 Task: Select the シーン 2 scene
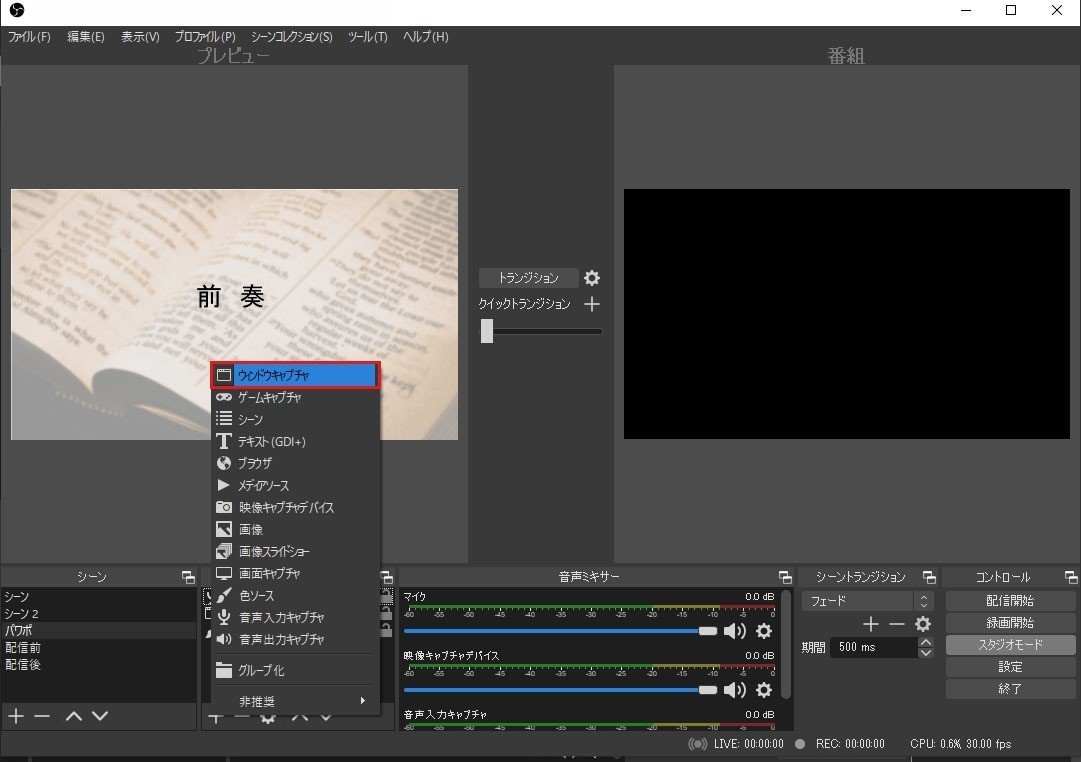pos(99,614)
